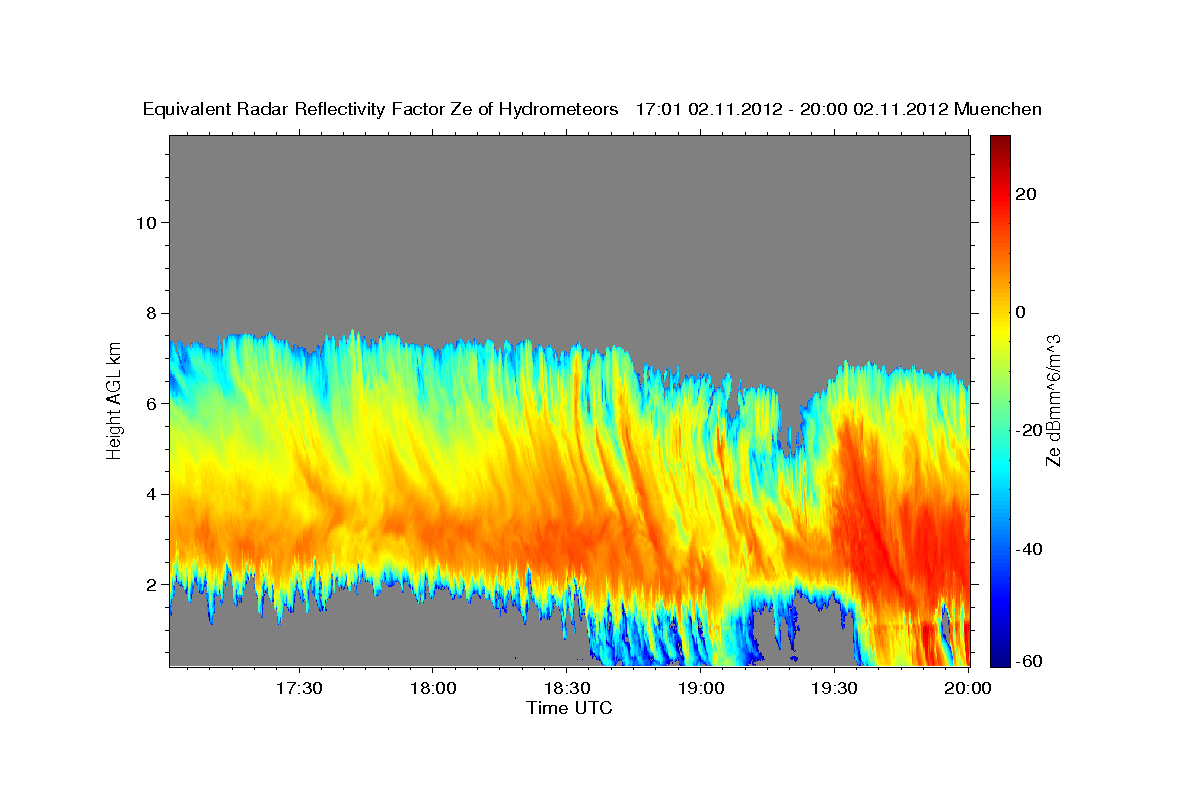
Task: Click the end time '20:00 02.11.2012' in the title
Action: click(x=875, y=110)
